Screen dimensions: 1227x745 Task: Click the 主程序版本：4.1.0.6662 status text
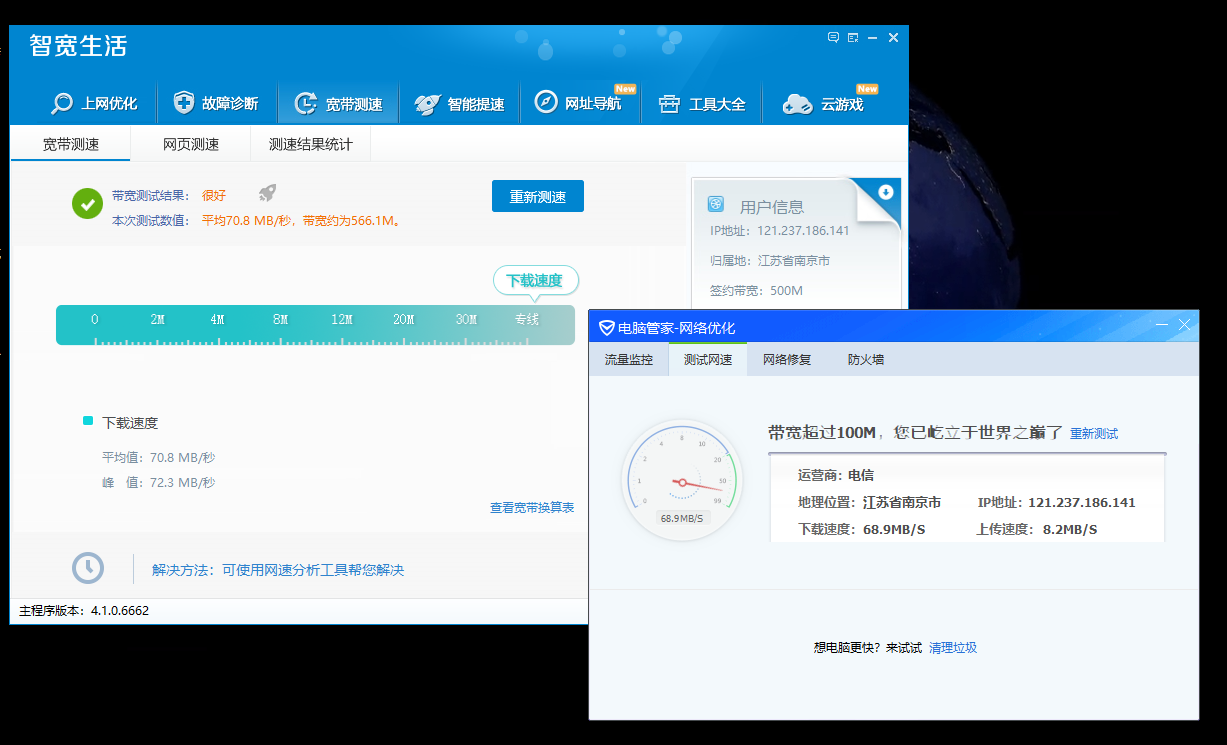pyautogui.click(x=84, y=611)
